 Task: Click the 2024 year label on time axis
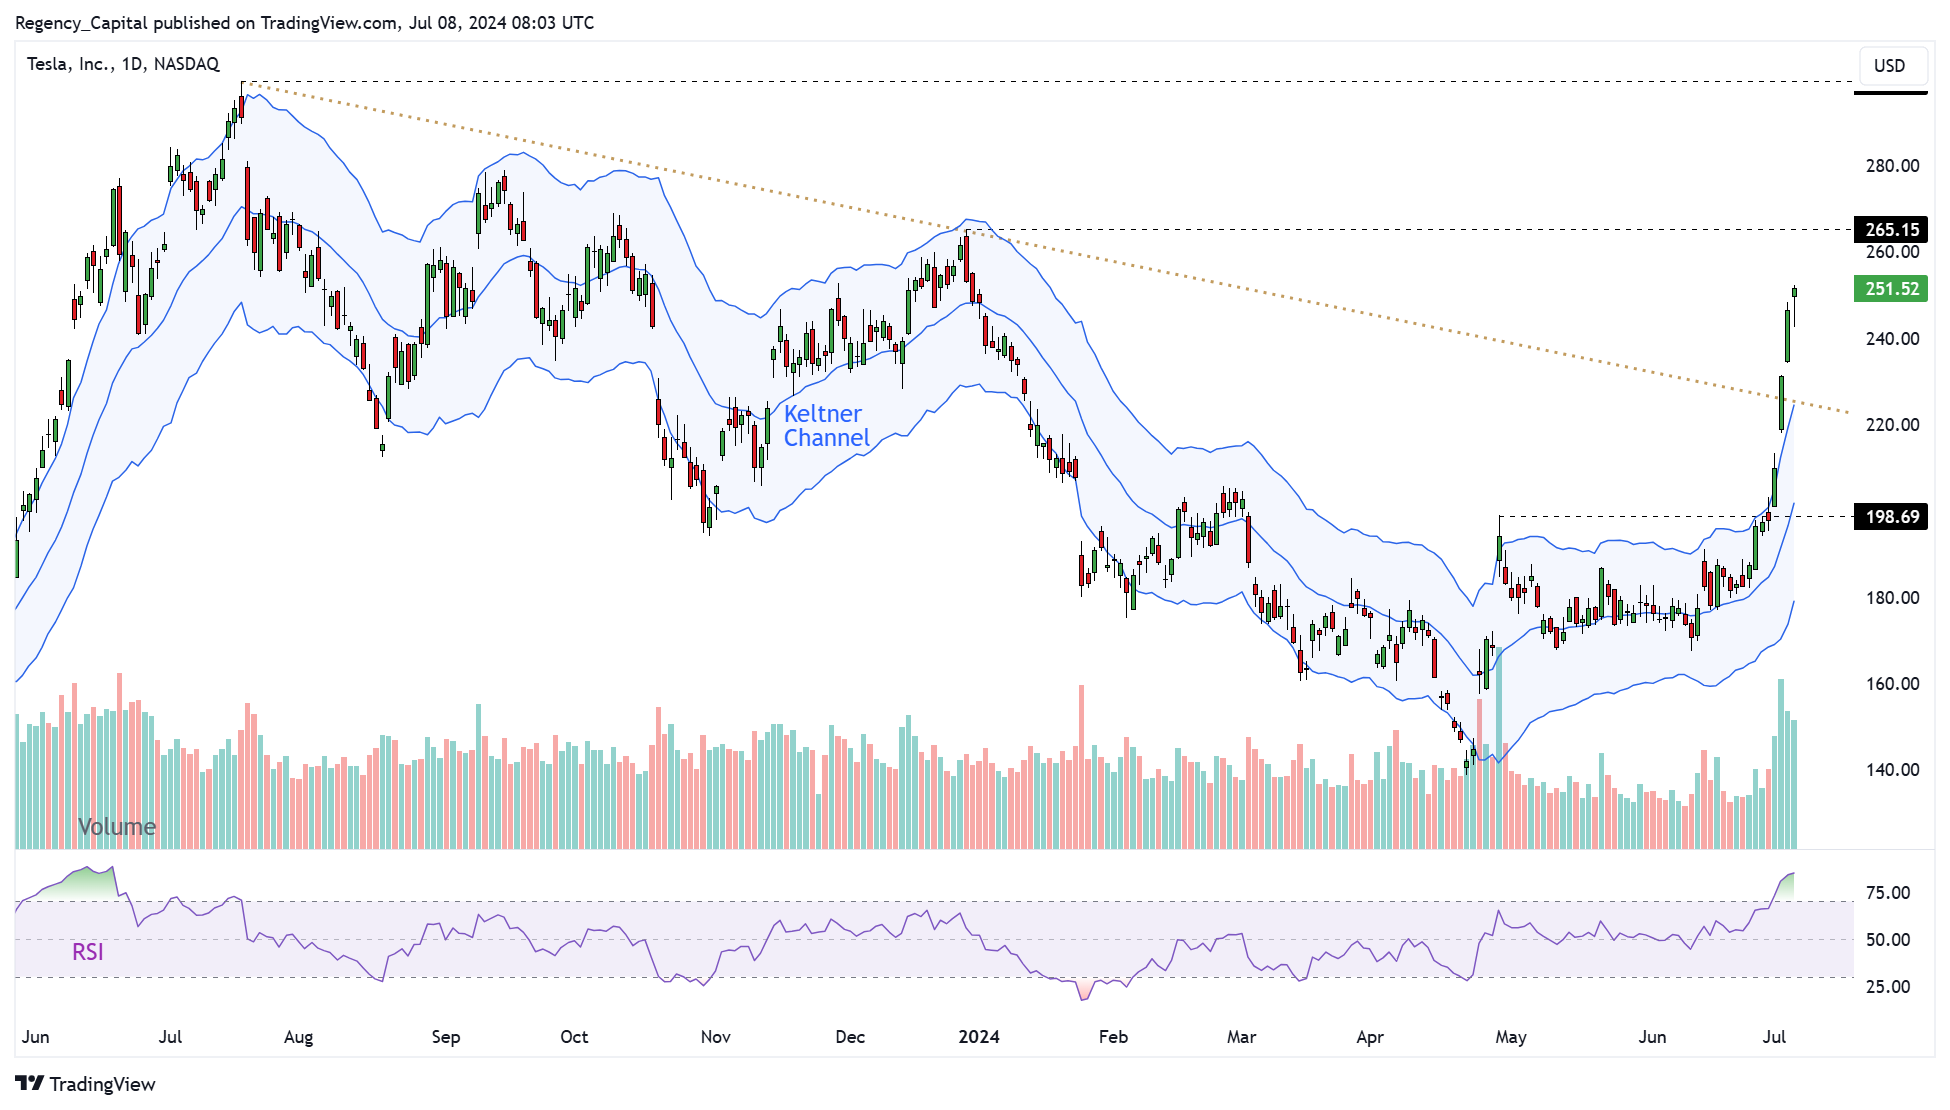pos(979,1037)
